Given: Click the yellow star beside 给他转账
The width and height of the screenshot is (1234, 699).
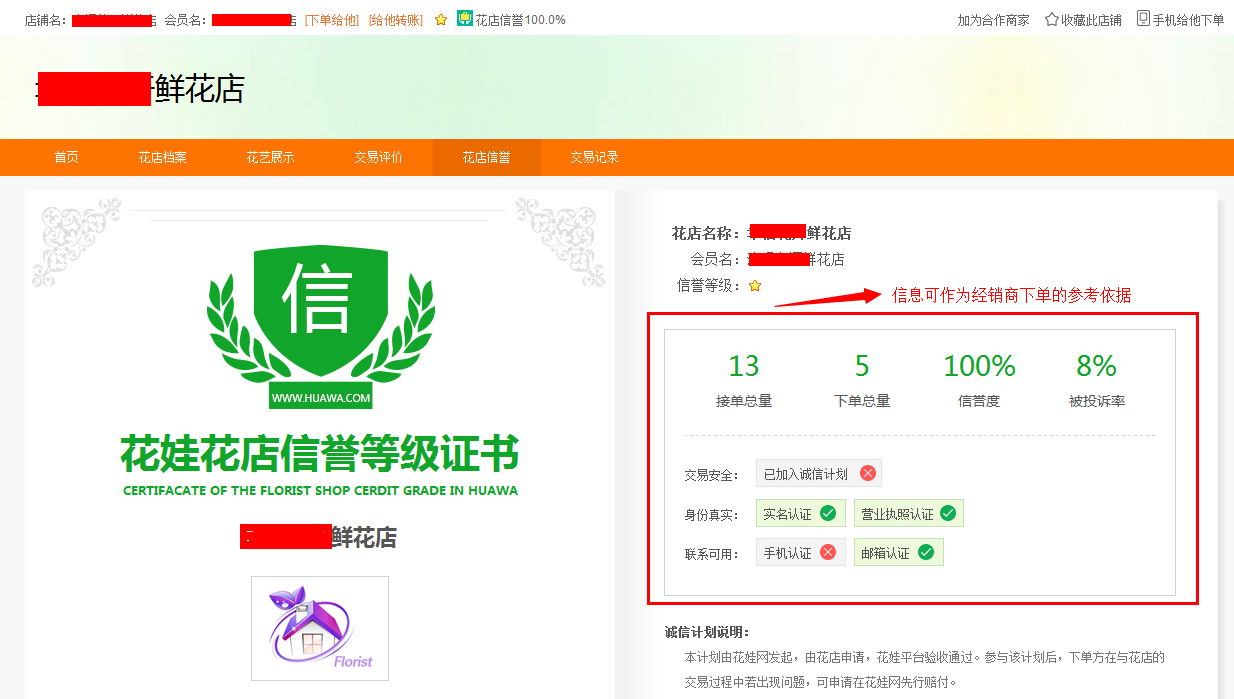Looking at the screenshot, I should pos(441,20).
